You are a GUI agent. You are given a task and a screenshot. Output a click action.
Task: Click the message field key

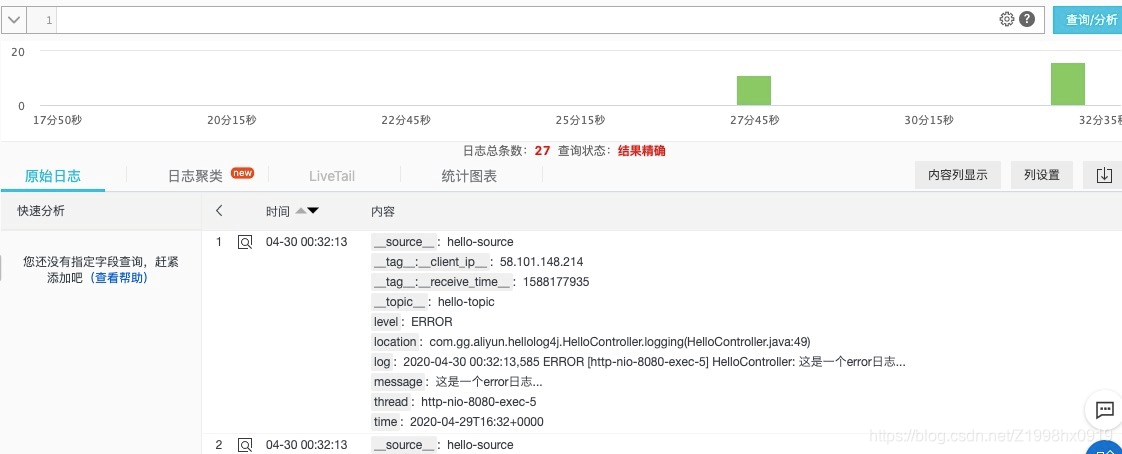(x=399, y=382)
